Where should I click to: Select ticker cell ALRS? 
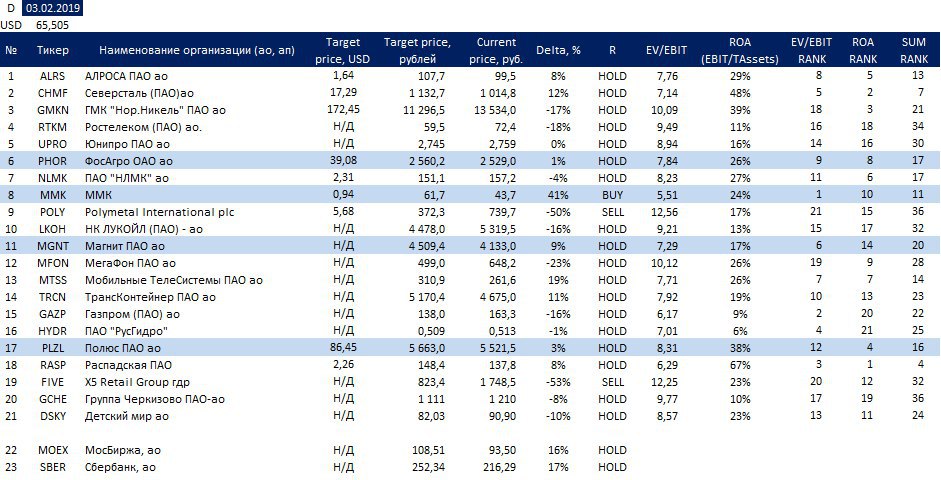click(52, 77)
